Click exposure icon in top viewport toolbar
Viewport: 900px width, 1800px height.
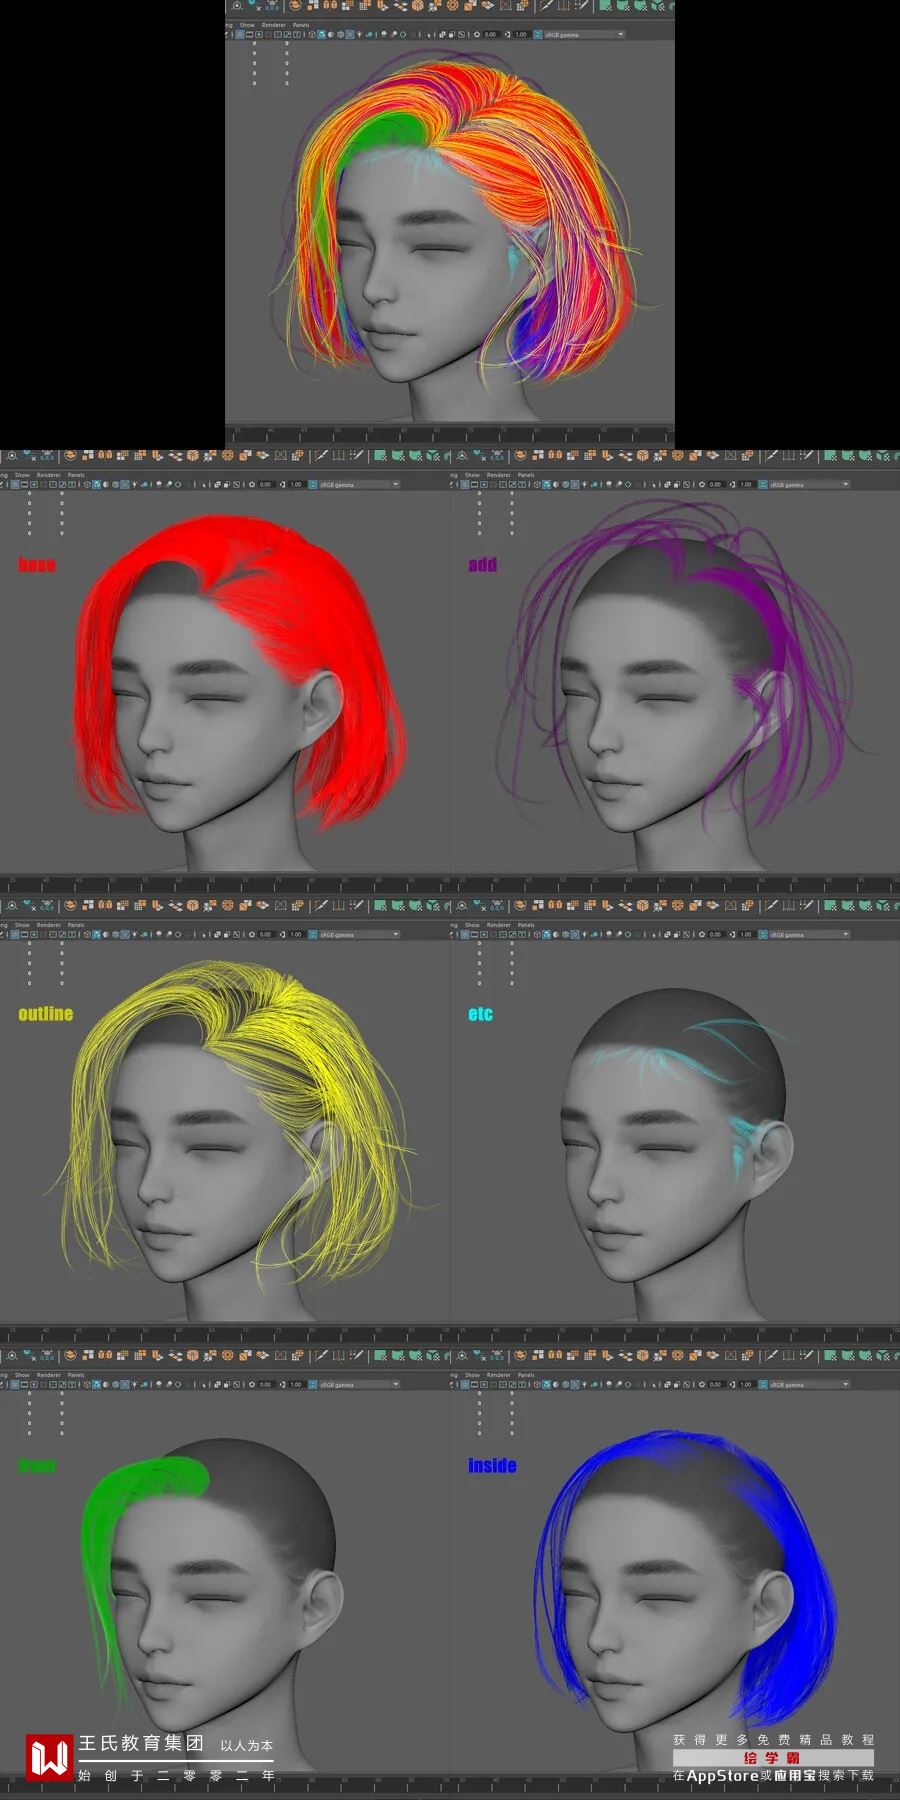click(477, 34)
